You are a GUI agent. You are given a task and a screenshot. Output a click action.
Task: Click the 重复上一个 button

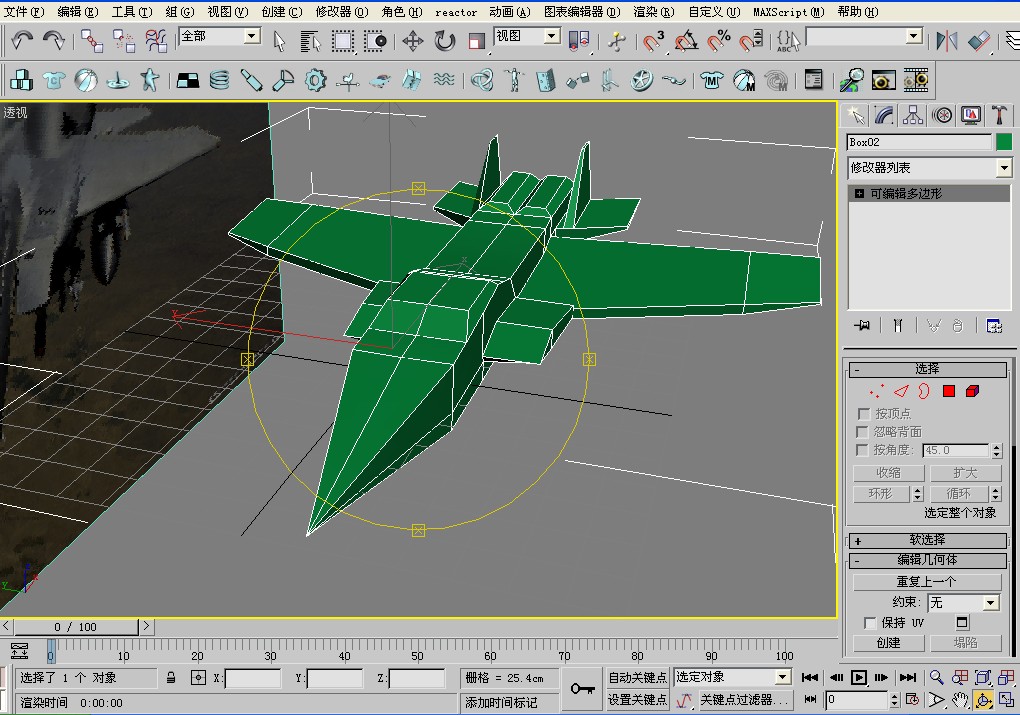[927, 582]
